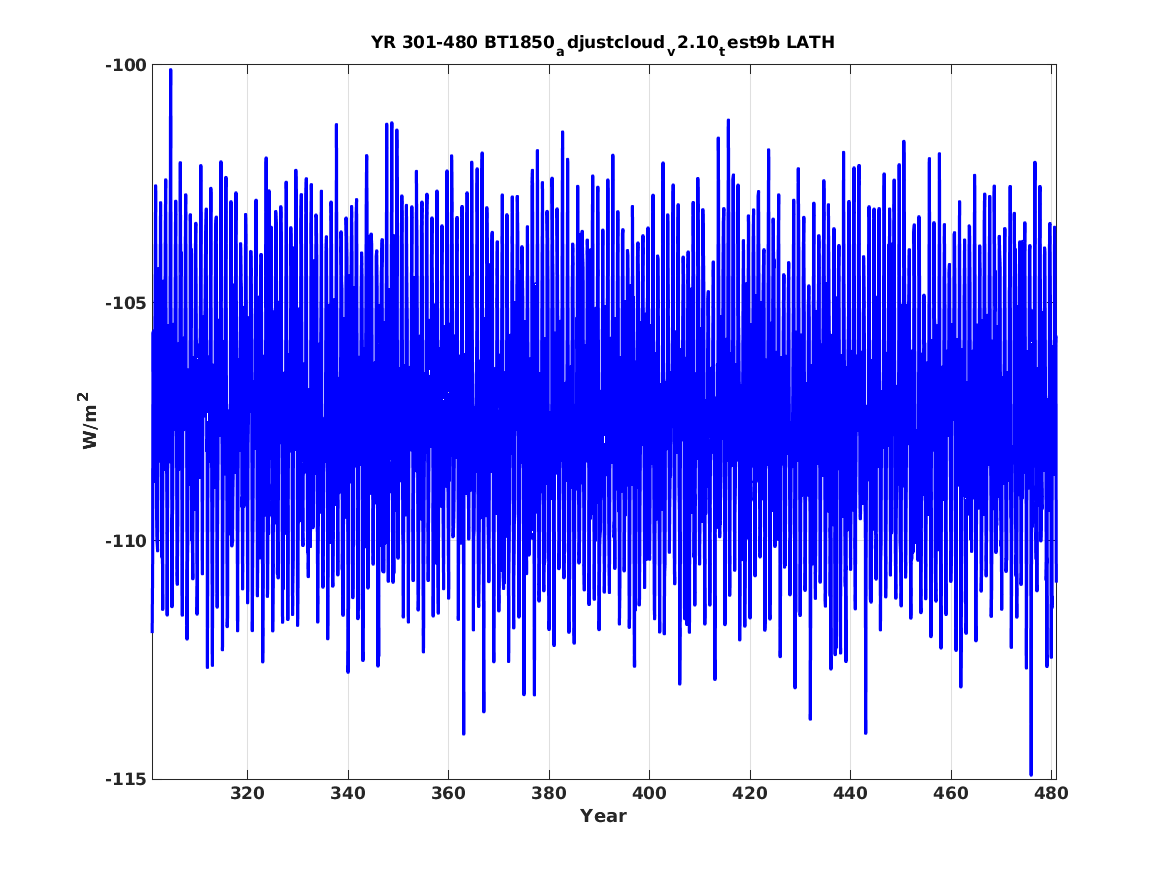Click the x-axis tick label 460
Viewport: 1167px width, 875px height.
951,793
